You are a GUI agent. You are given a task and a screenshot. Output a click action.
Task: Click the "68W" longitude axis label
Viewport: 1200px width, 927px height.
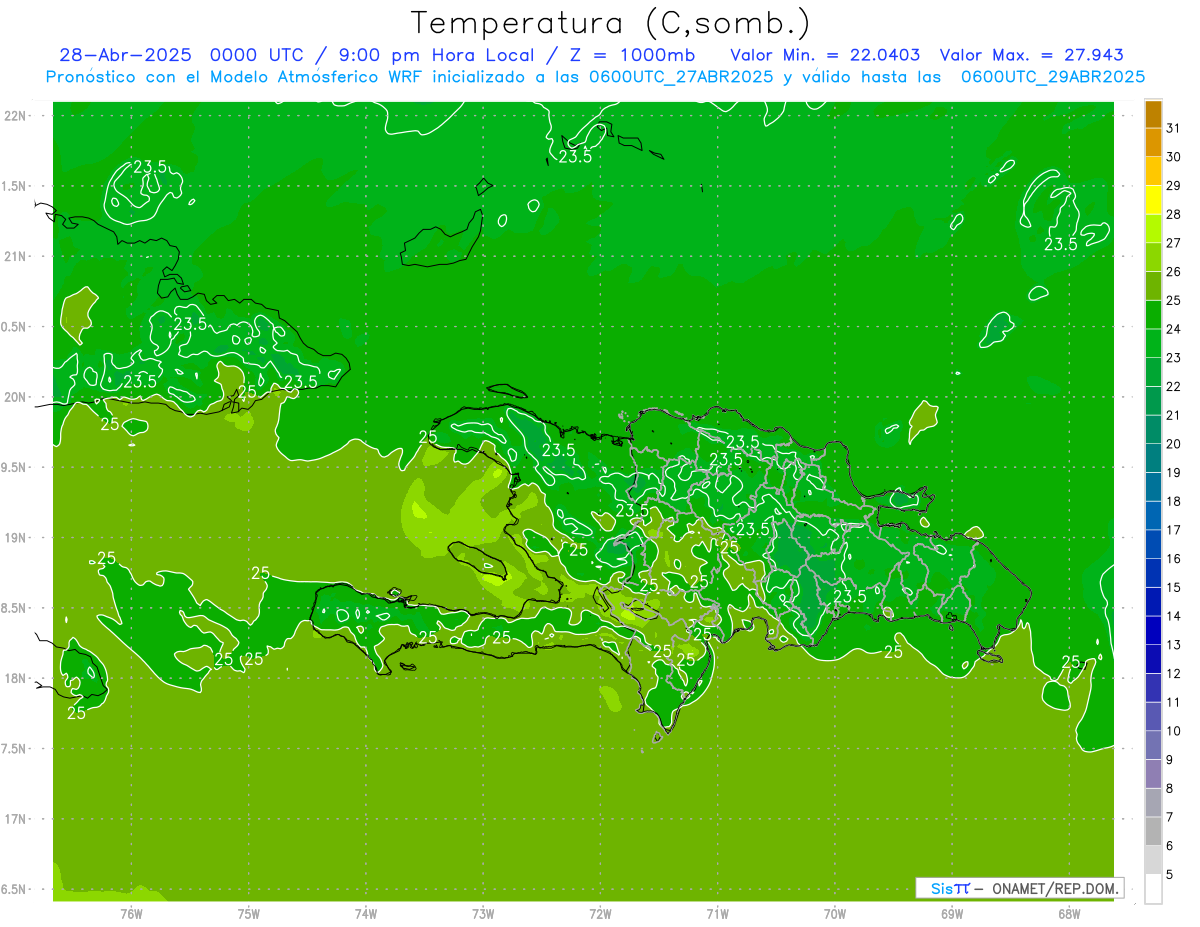pyautogui.click(x=1069, y=914)
